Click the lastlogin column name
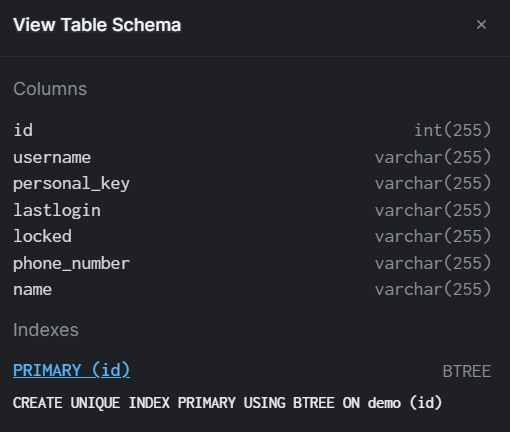The height and width of the screenshot is (432, 510). point(57,210)
